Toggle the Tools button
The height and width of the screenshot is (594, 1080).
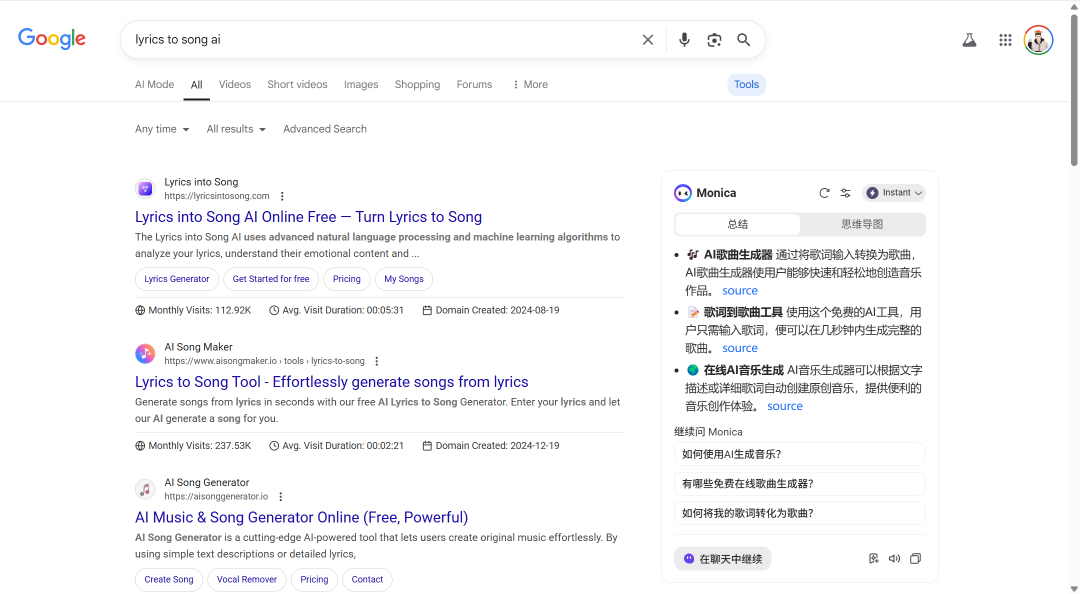pyautogui.click(x=747, y=84)
